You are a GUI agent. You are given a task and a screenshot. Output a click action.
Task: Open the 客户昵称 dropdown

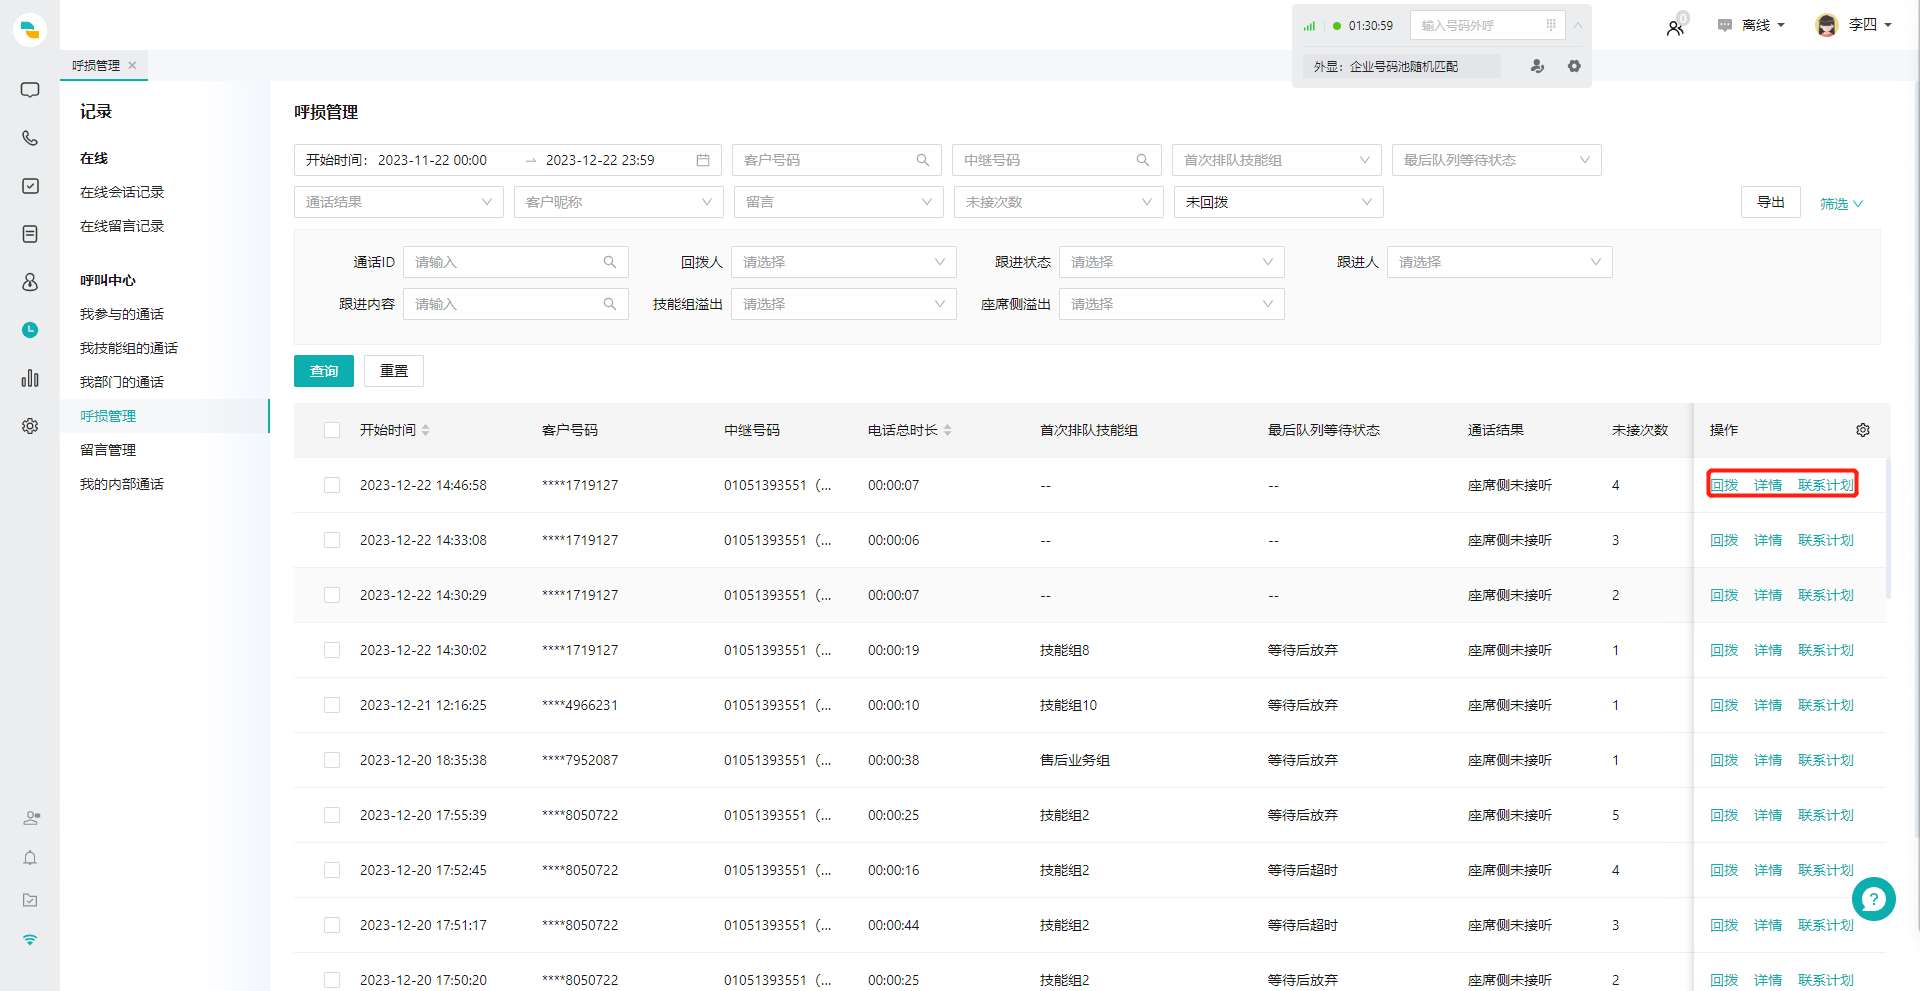(619, 202)
